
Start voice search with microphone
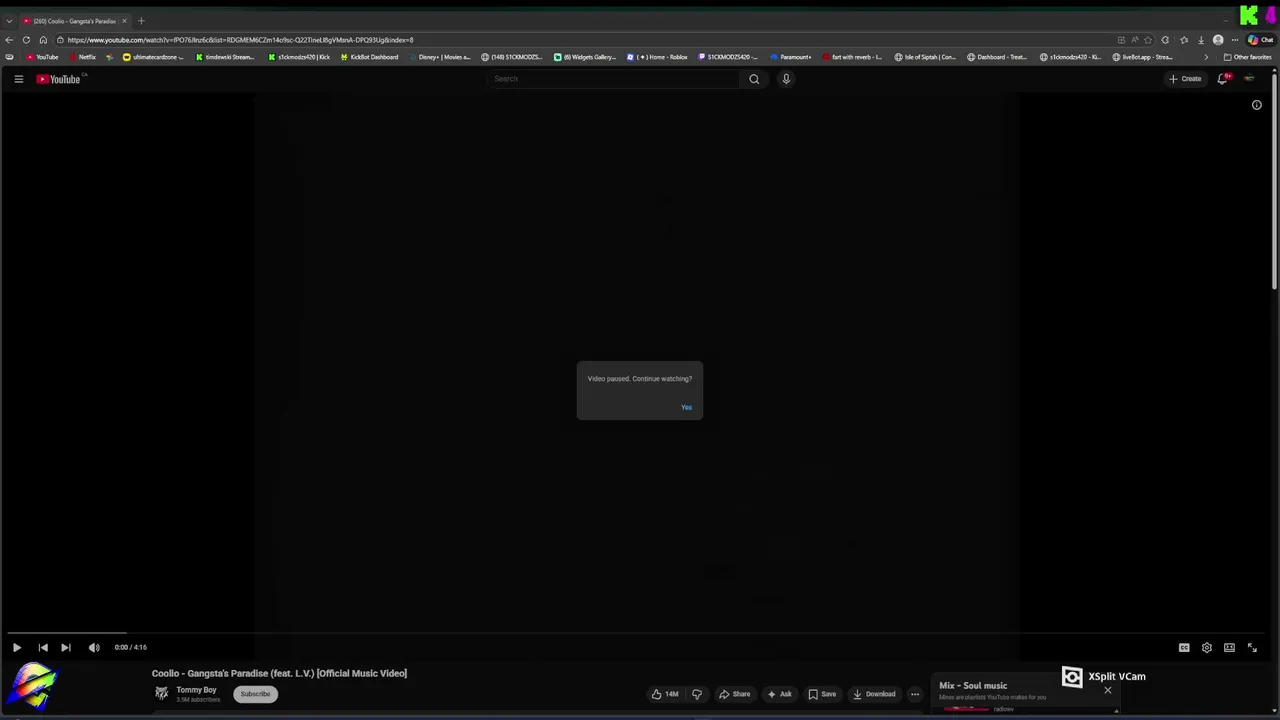tap(786, 79)
